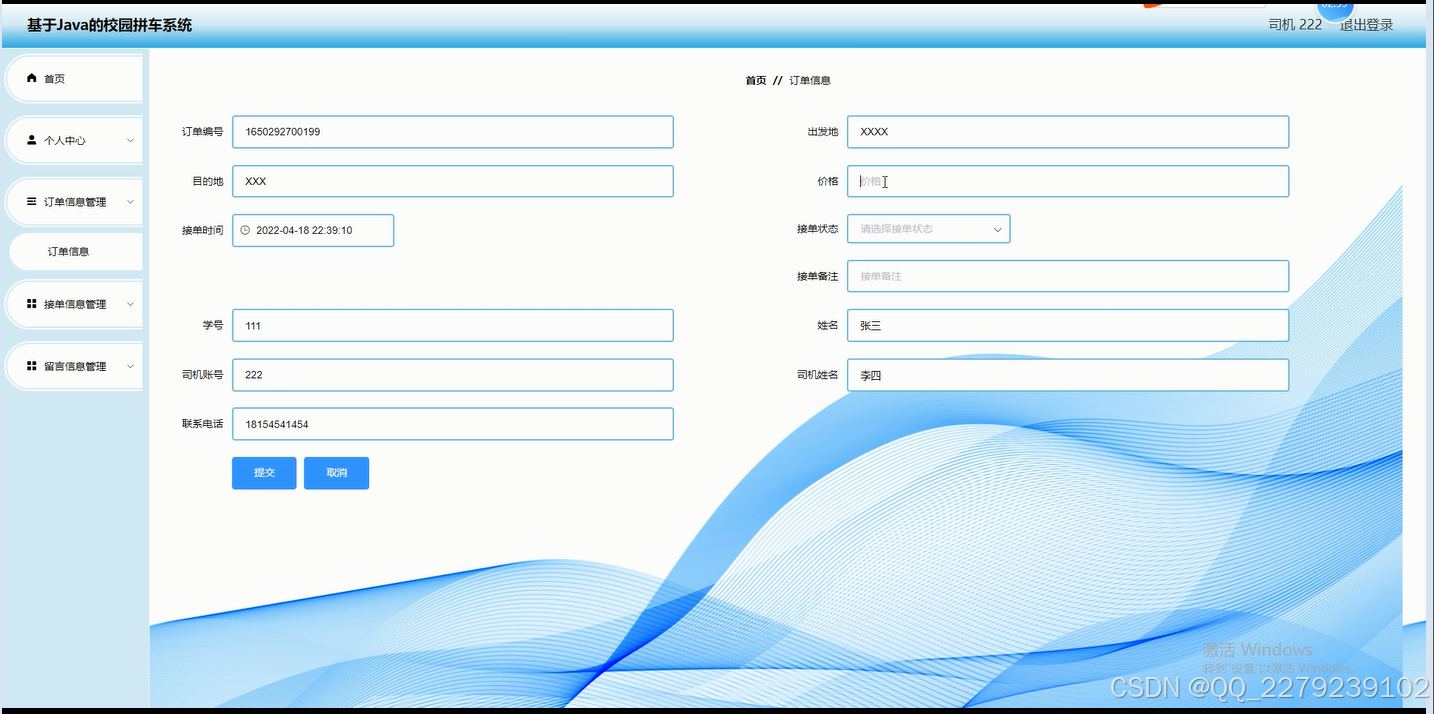The width and height of the screenshot is (1434, 714).
Task: Focus the 司机账号 input field
Action: [453, 375]
